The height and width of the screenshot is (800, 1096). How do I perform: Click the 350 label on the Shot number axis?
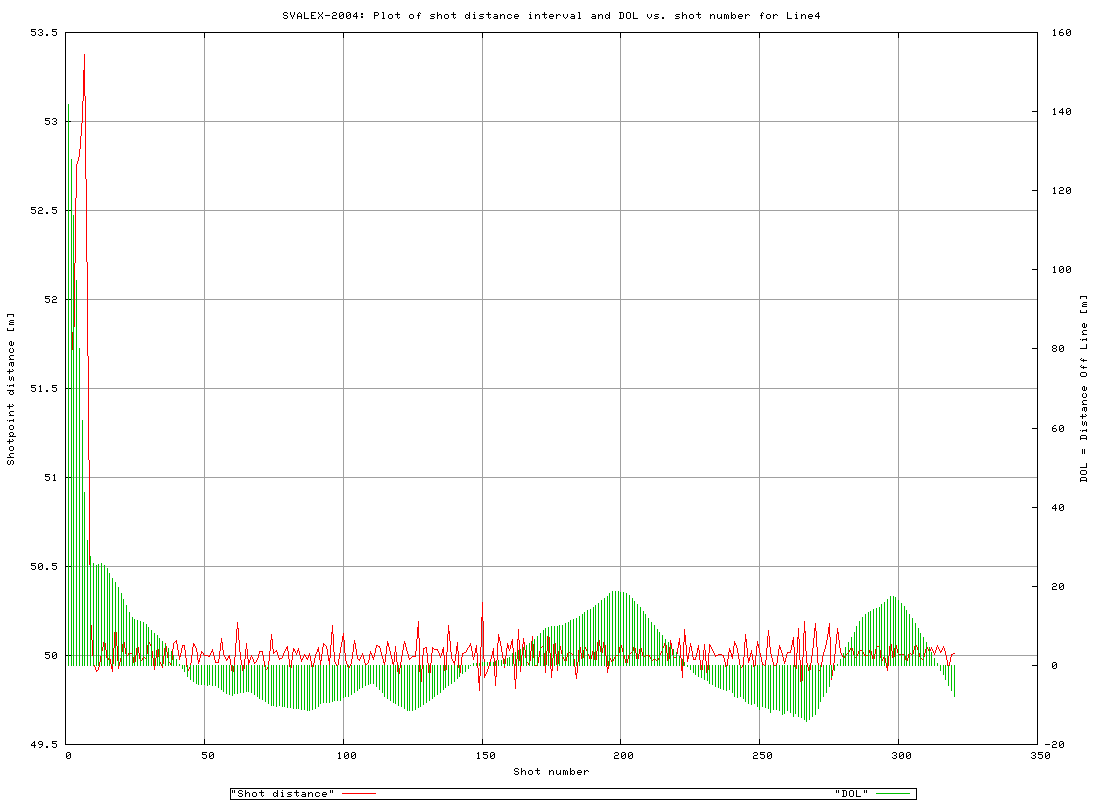tap(1040, 753)
